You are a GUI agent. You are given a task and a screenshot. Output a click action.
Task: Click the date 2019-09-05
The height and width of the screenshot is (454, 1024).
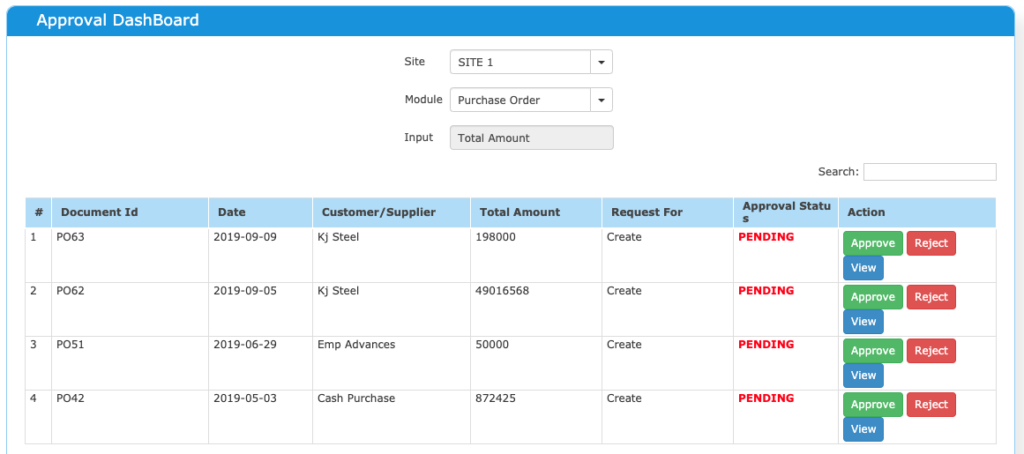(245, 291)
